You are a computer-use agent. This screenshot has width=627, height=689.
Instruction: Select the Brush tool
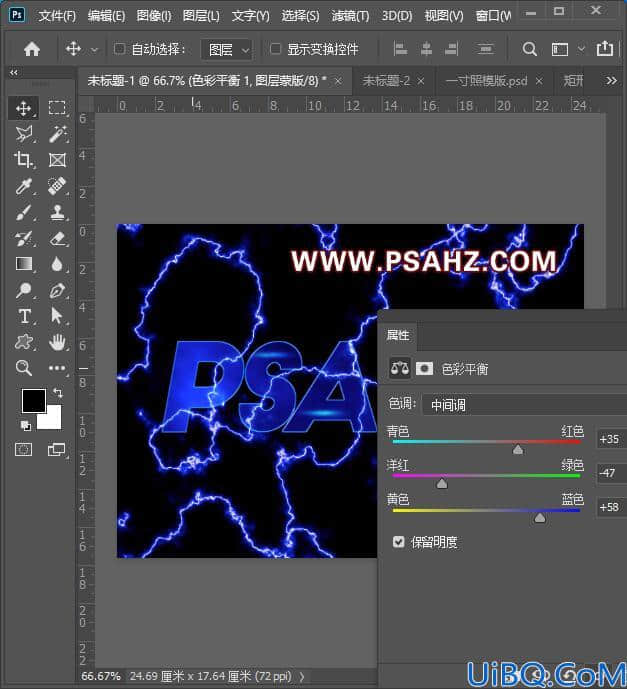click(x=23, y=213)
